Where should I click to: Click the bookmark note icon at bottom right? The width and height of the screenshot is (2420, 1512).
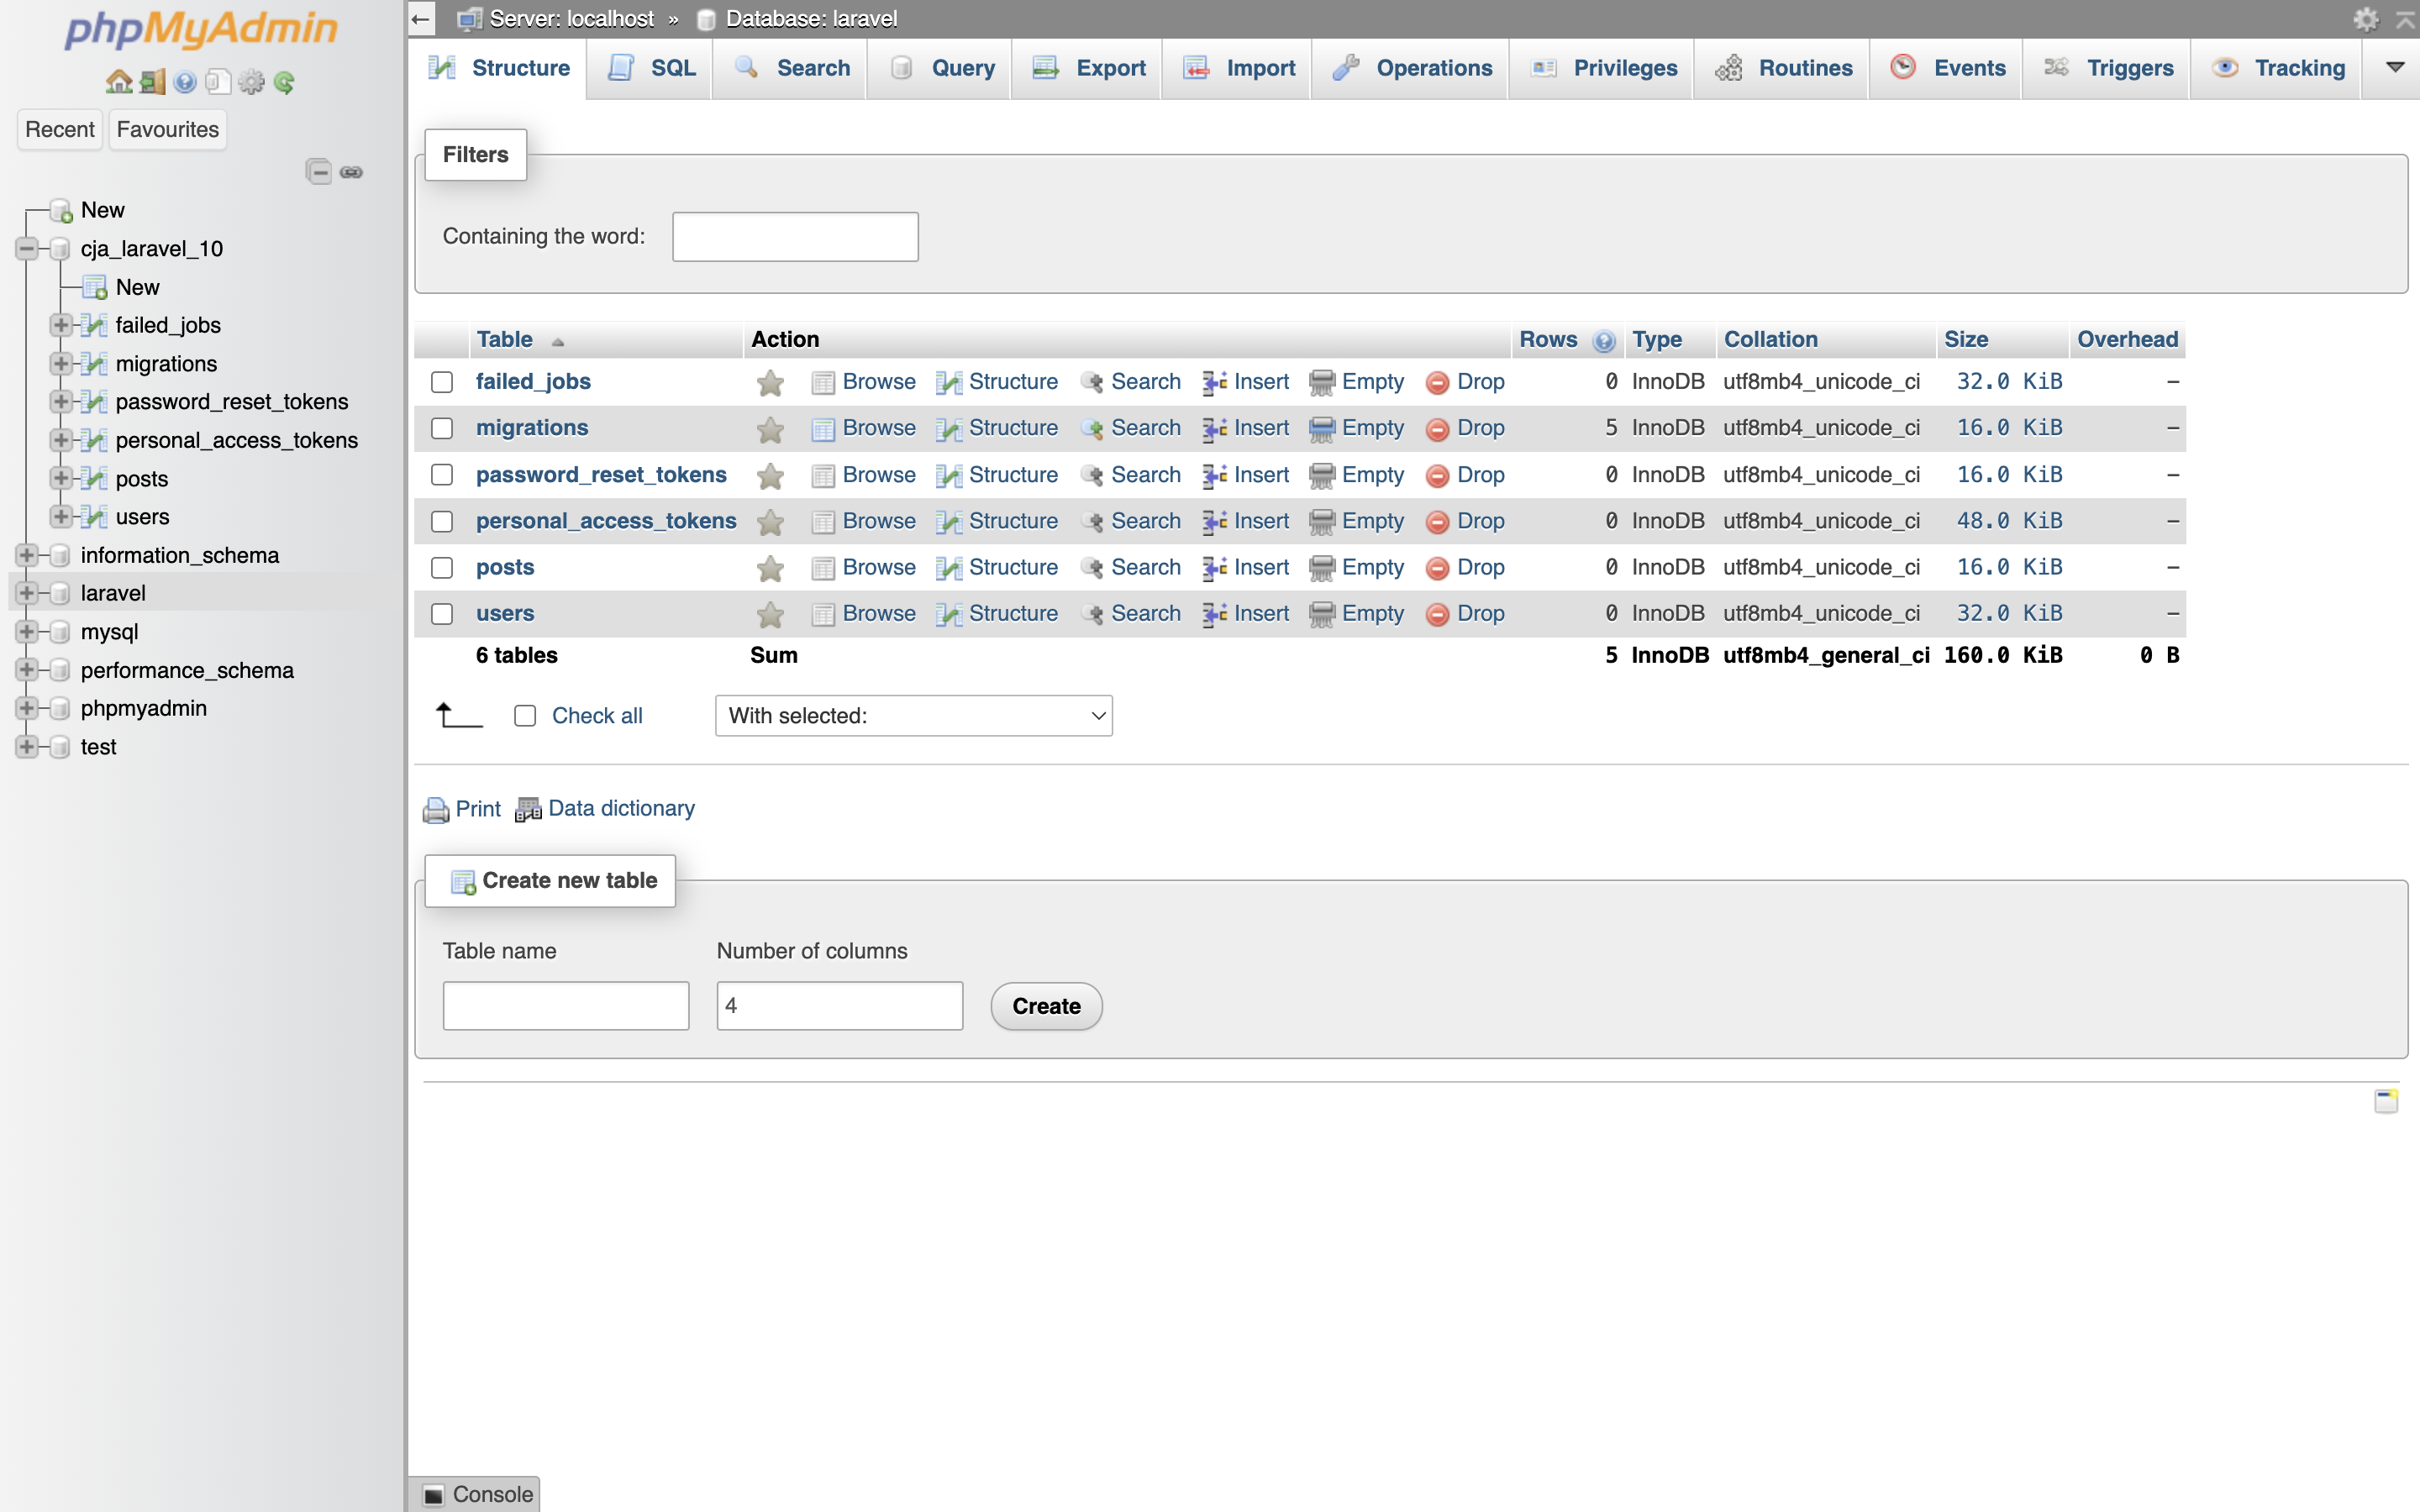(x=2386, y=1100)
